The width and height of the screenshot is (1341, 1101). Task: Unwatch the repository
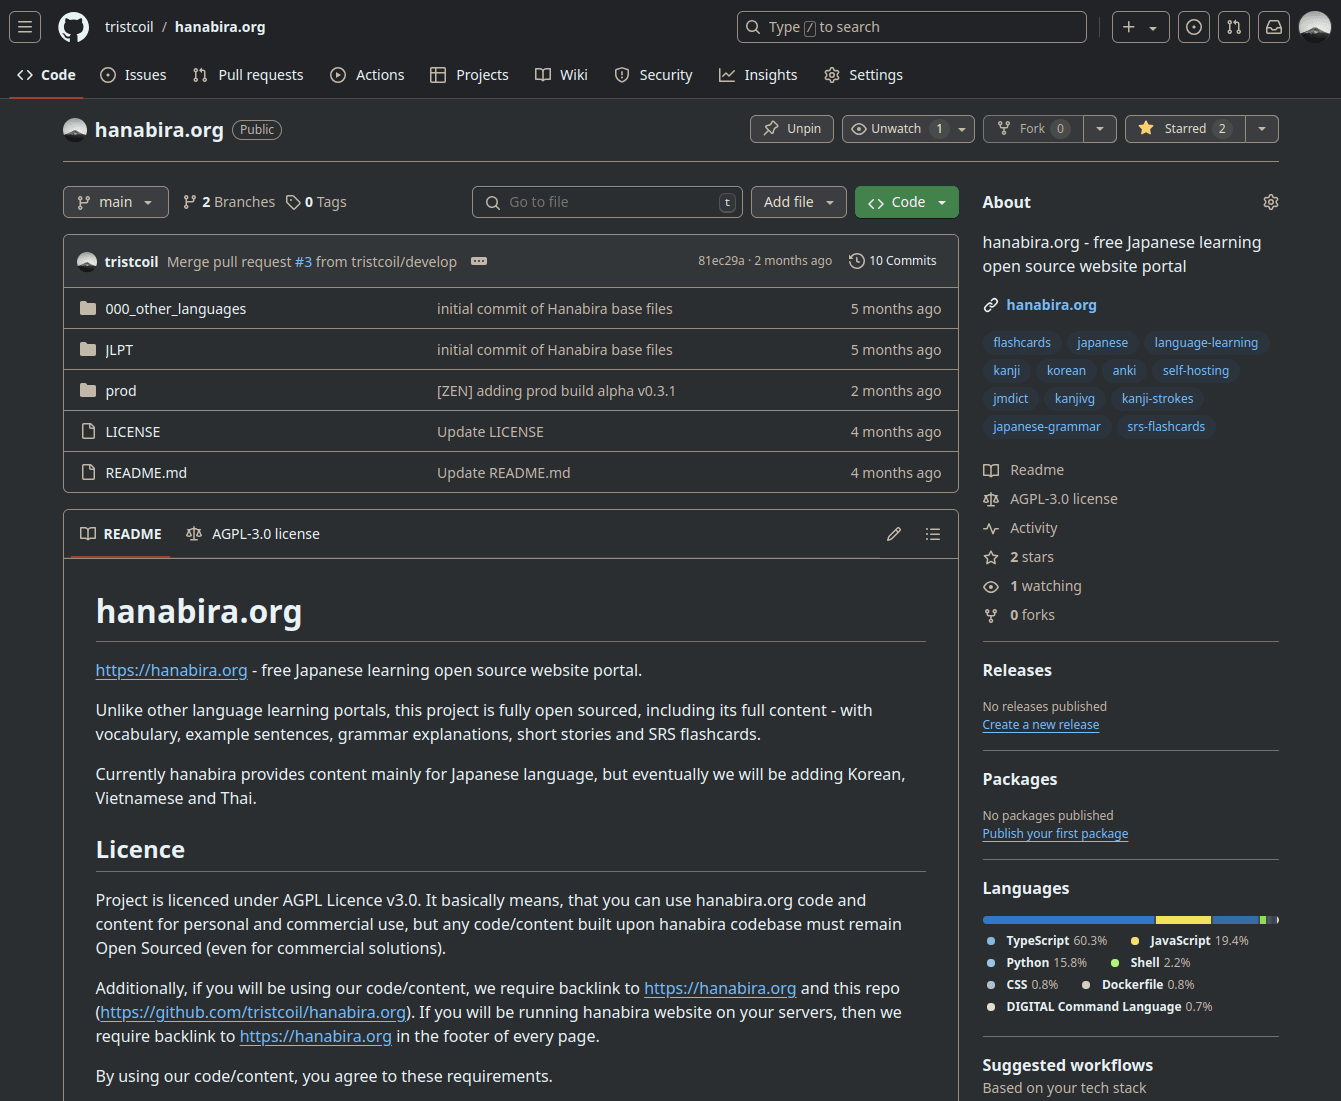[895, 128]
